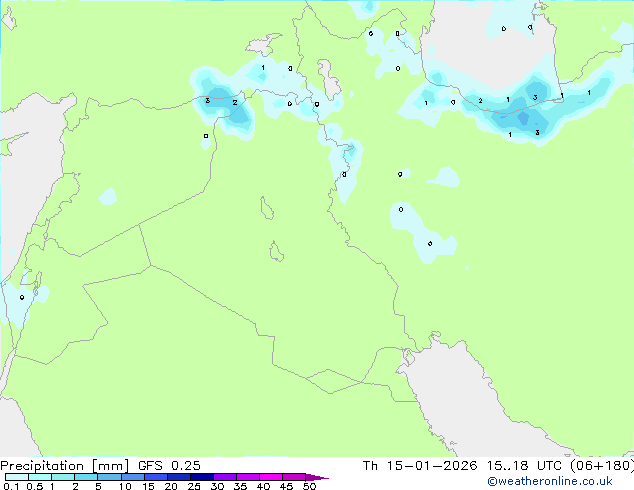The image size is (634, 490).
Task: Select the 10–15 mm legend color box
Action: 133,477
